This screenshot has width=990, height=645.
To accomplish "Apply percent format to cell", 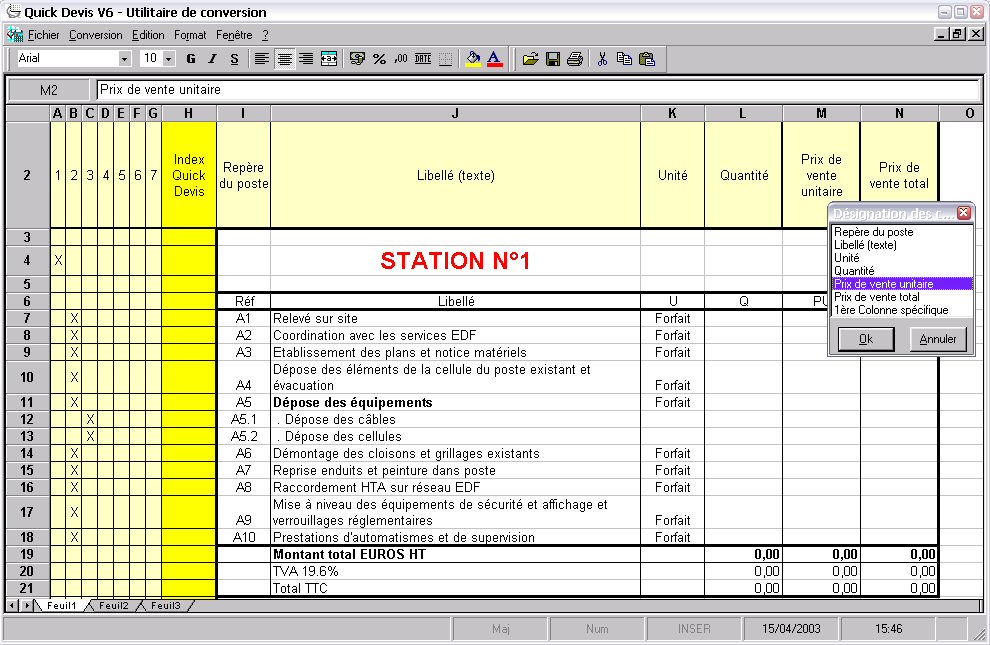I will (379, 59).
